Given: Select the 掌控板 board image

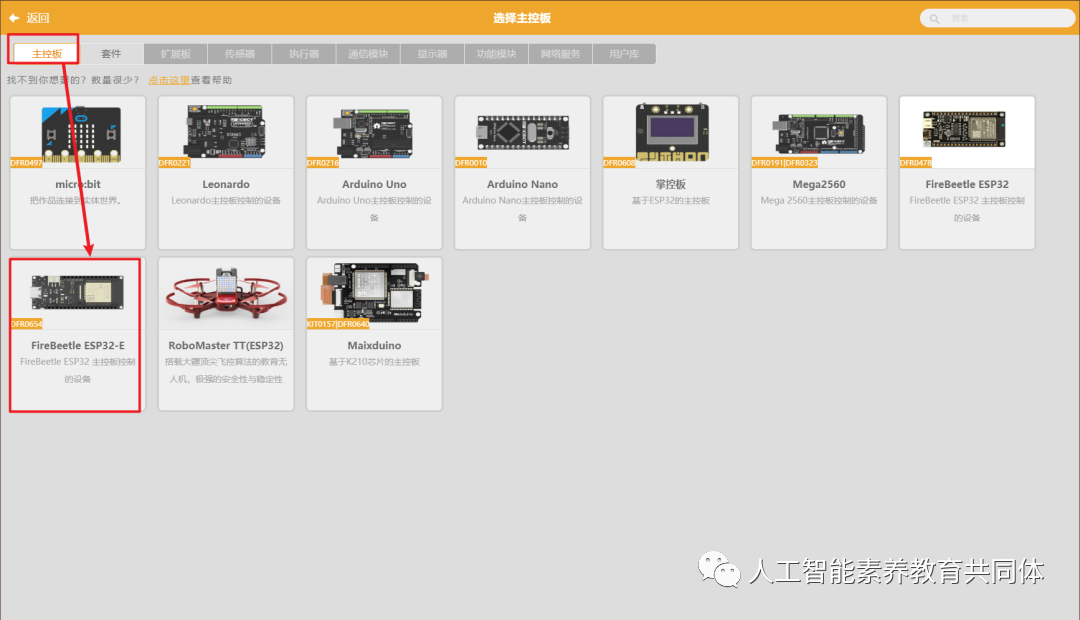Looking at the screenshot, I should click(x=672, y=132).
